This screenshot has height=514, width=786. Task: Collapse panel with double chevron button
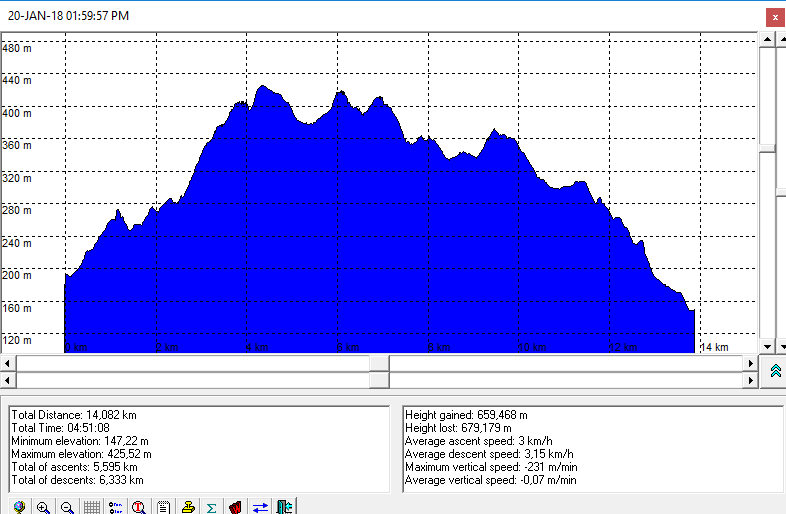click(775, 371)
